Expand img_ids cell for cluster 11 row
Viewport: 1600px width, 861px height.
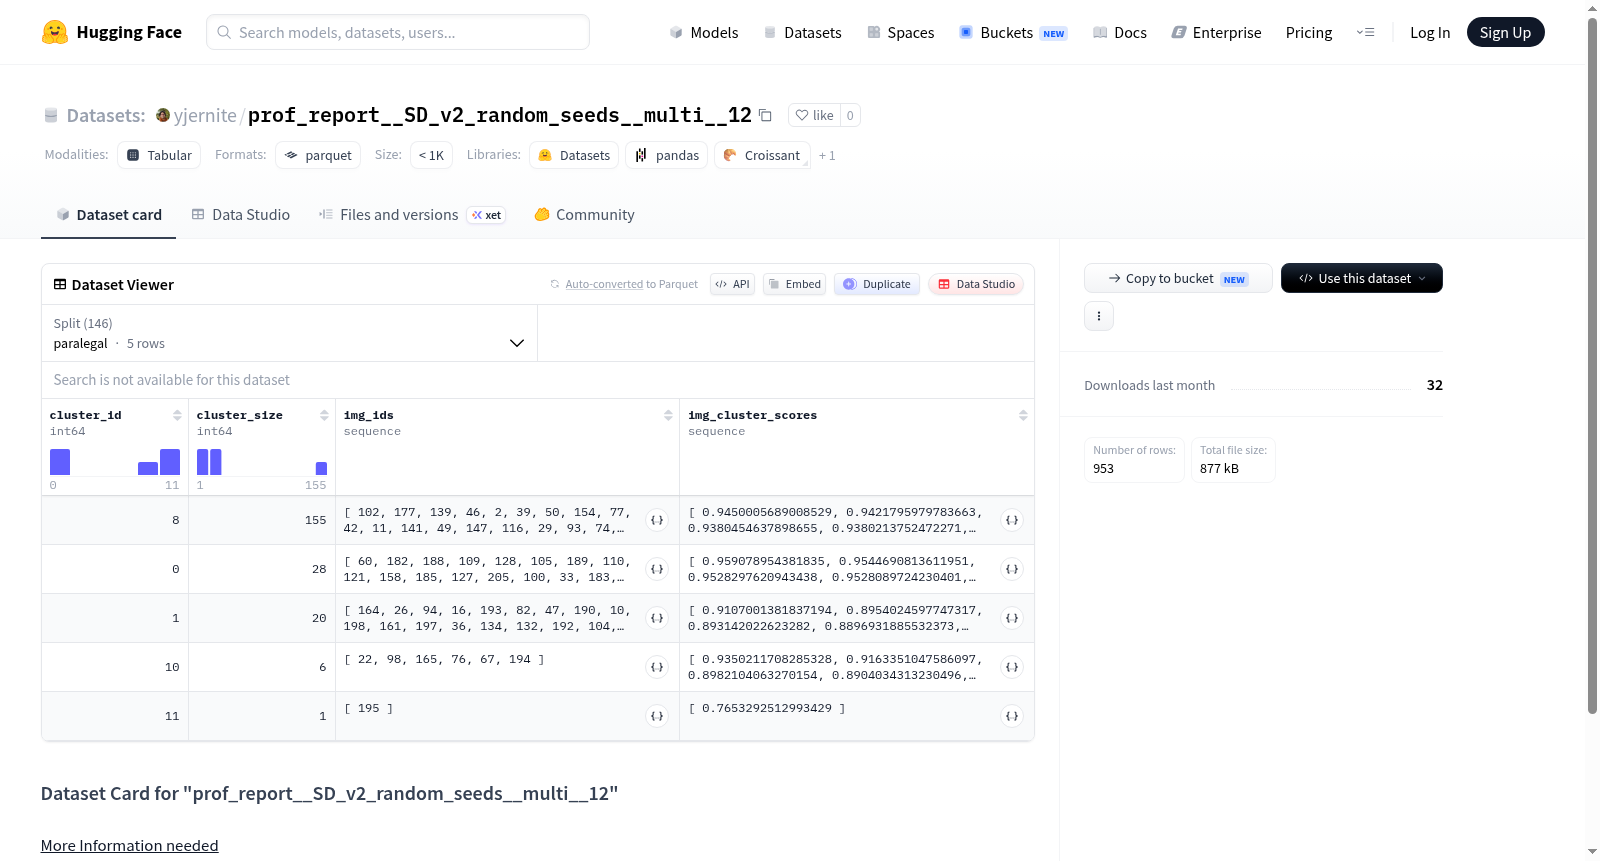[657, 716]
